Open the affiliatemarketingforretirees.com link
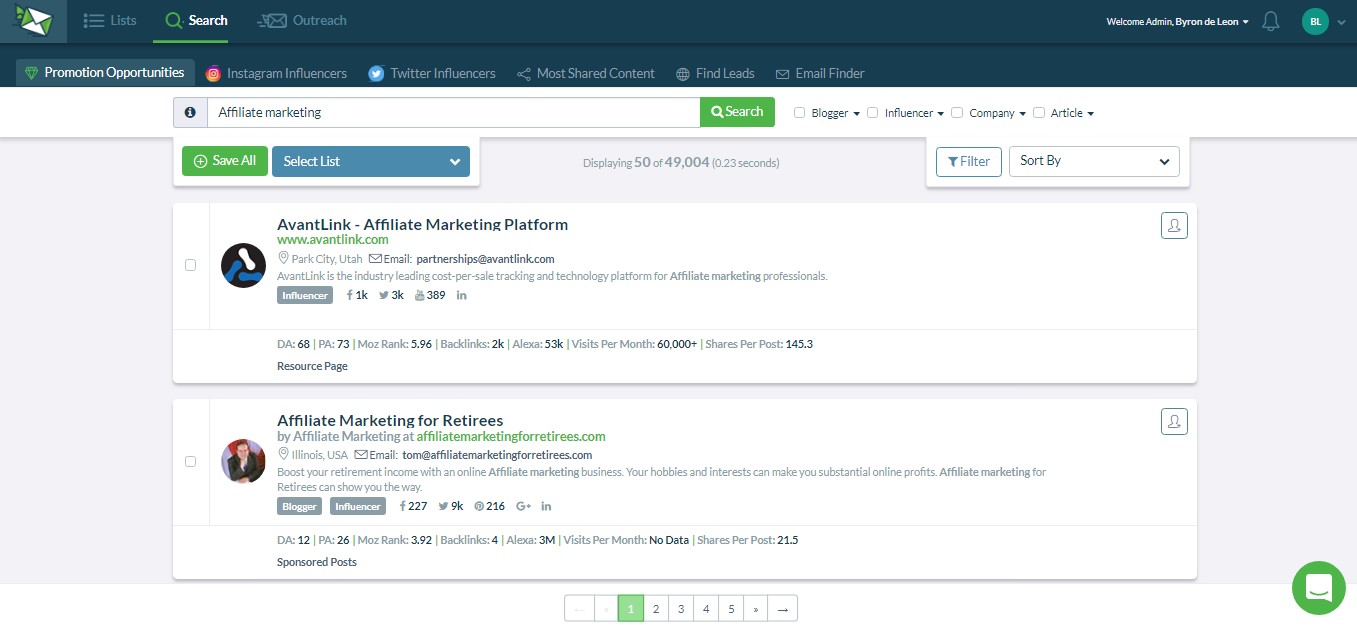This screenshot has width=1357, height=628. click(511, 436)
